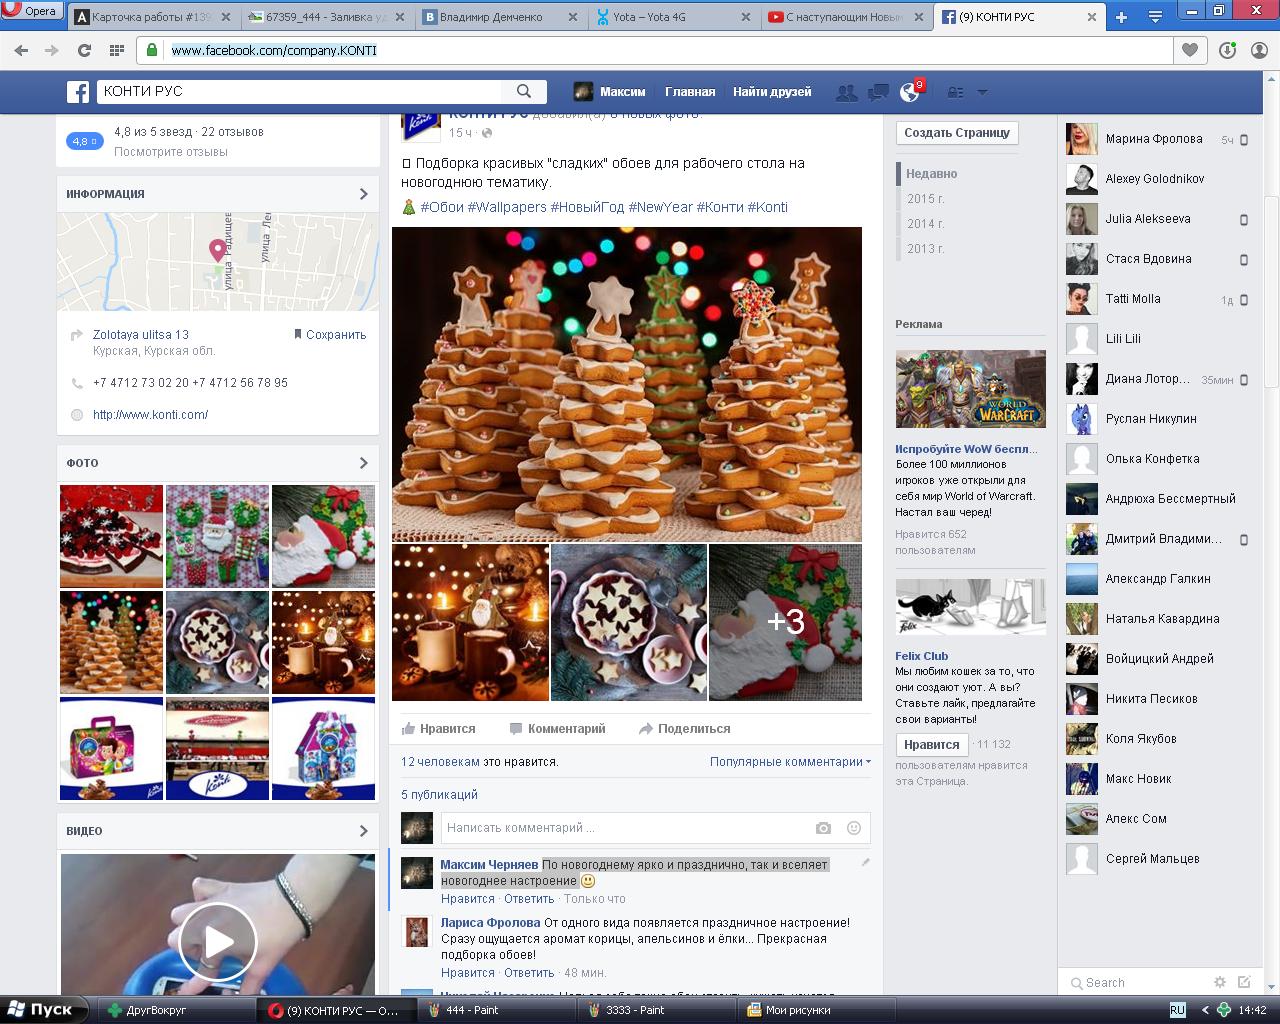Open Максим profile link in header
Screen dimensions: 1280x1024
[x=610, y=92]
